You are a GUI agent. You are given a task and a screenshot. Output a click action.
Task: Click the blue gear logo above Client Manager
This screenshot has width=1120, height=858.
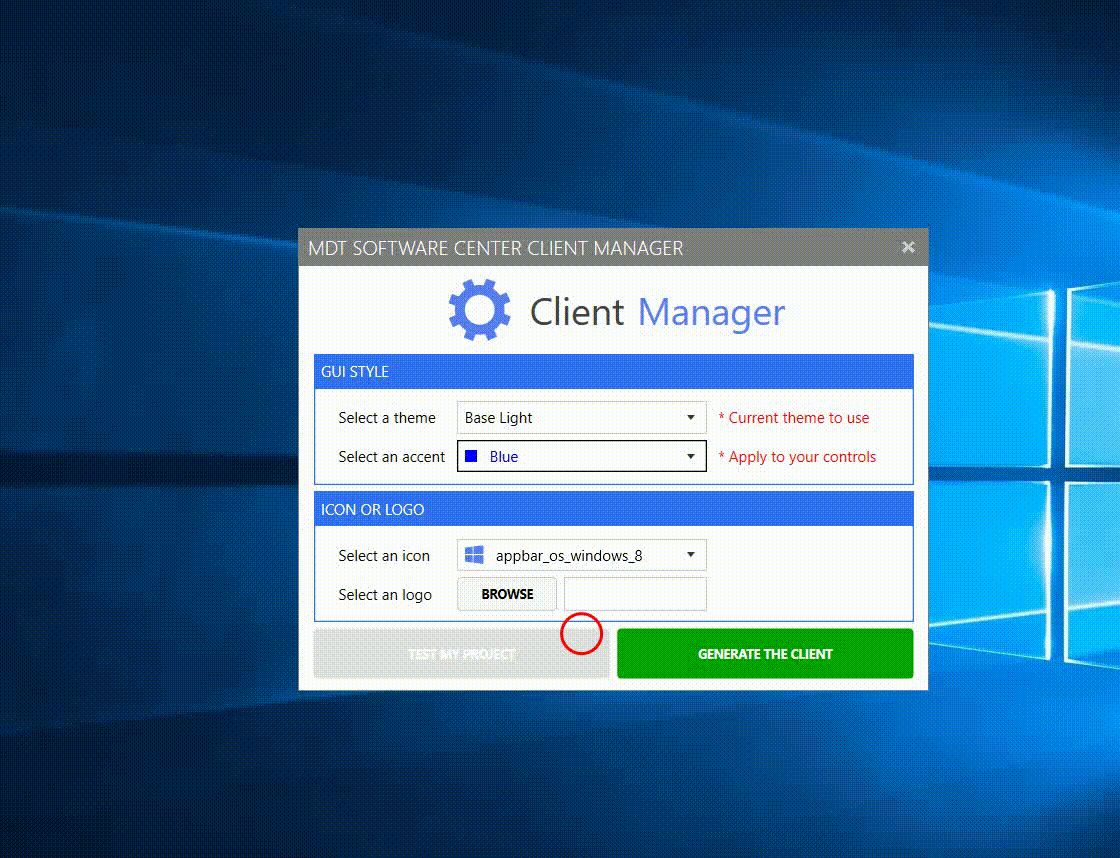click(478, 311)
